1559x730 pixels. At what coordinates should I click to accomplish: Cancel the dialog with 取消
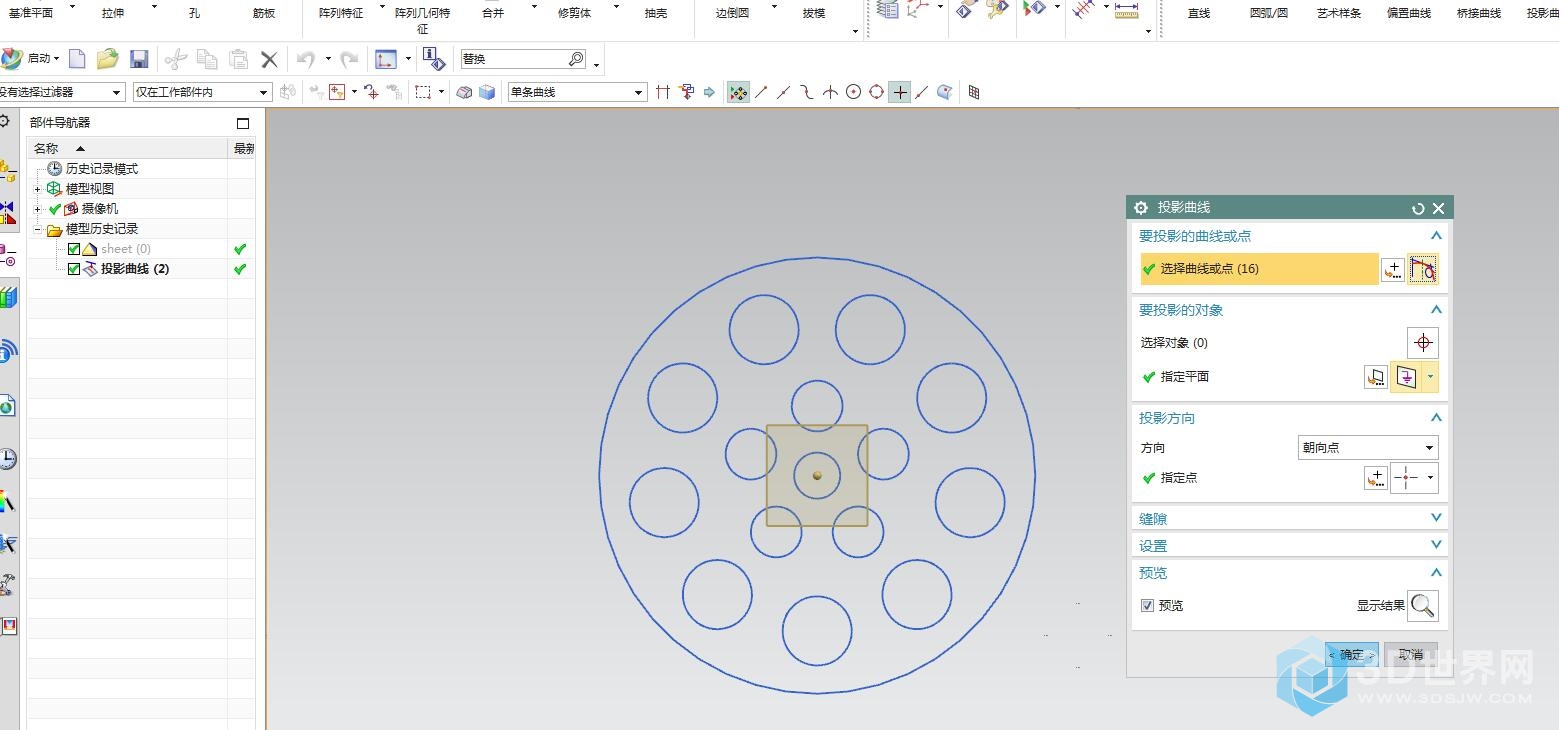[x=1411, y=655]
